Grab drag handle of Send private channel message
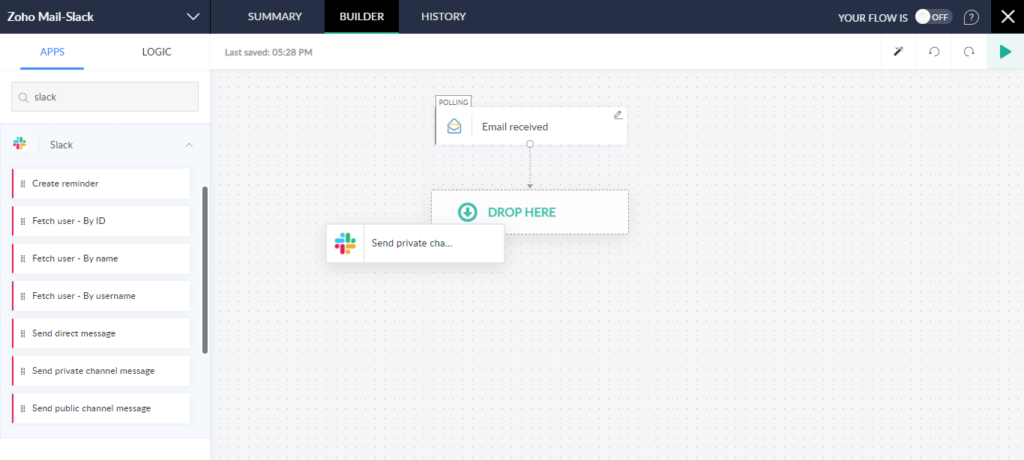Screen dimensions: 1024x460 pyautogui.click(x=24, y=370)
